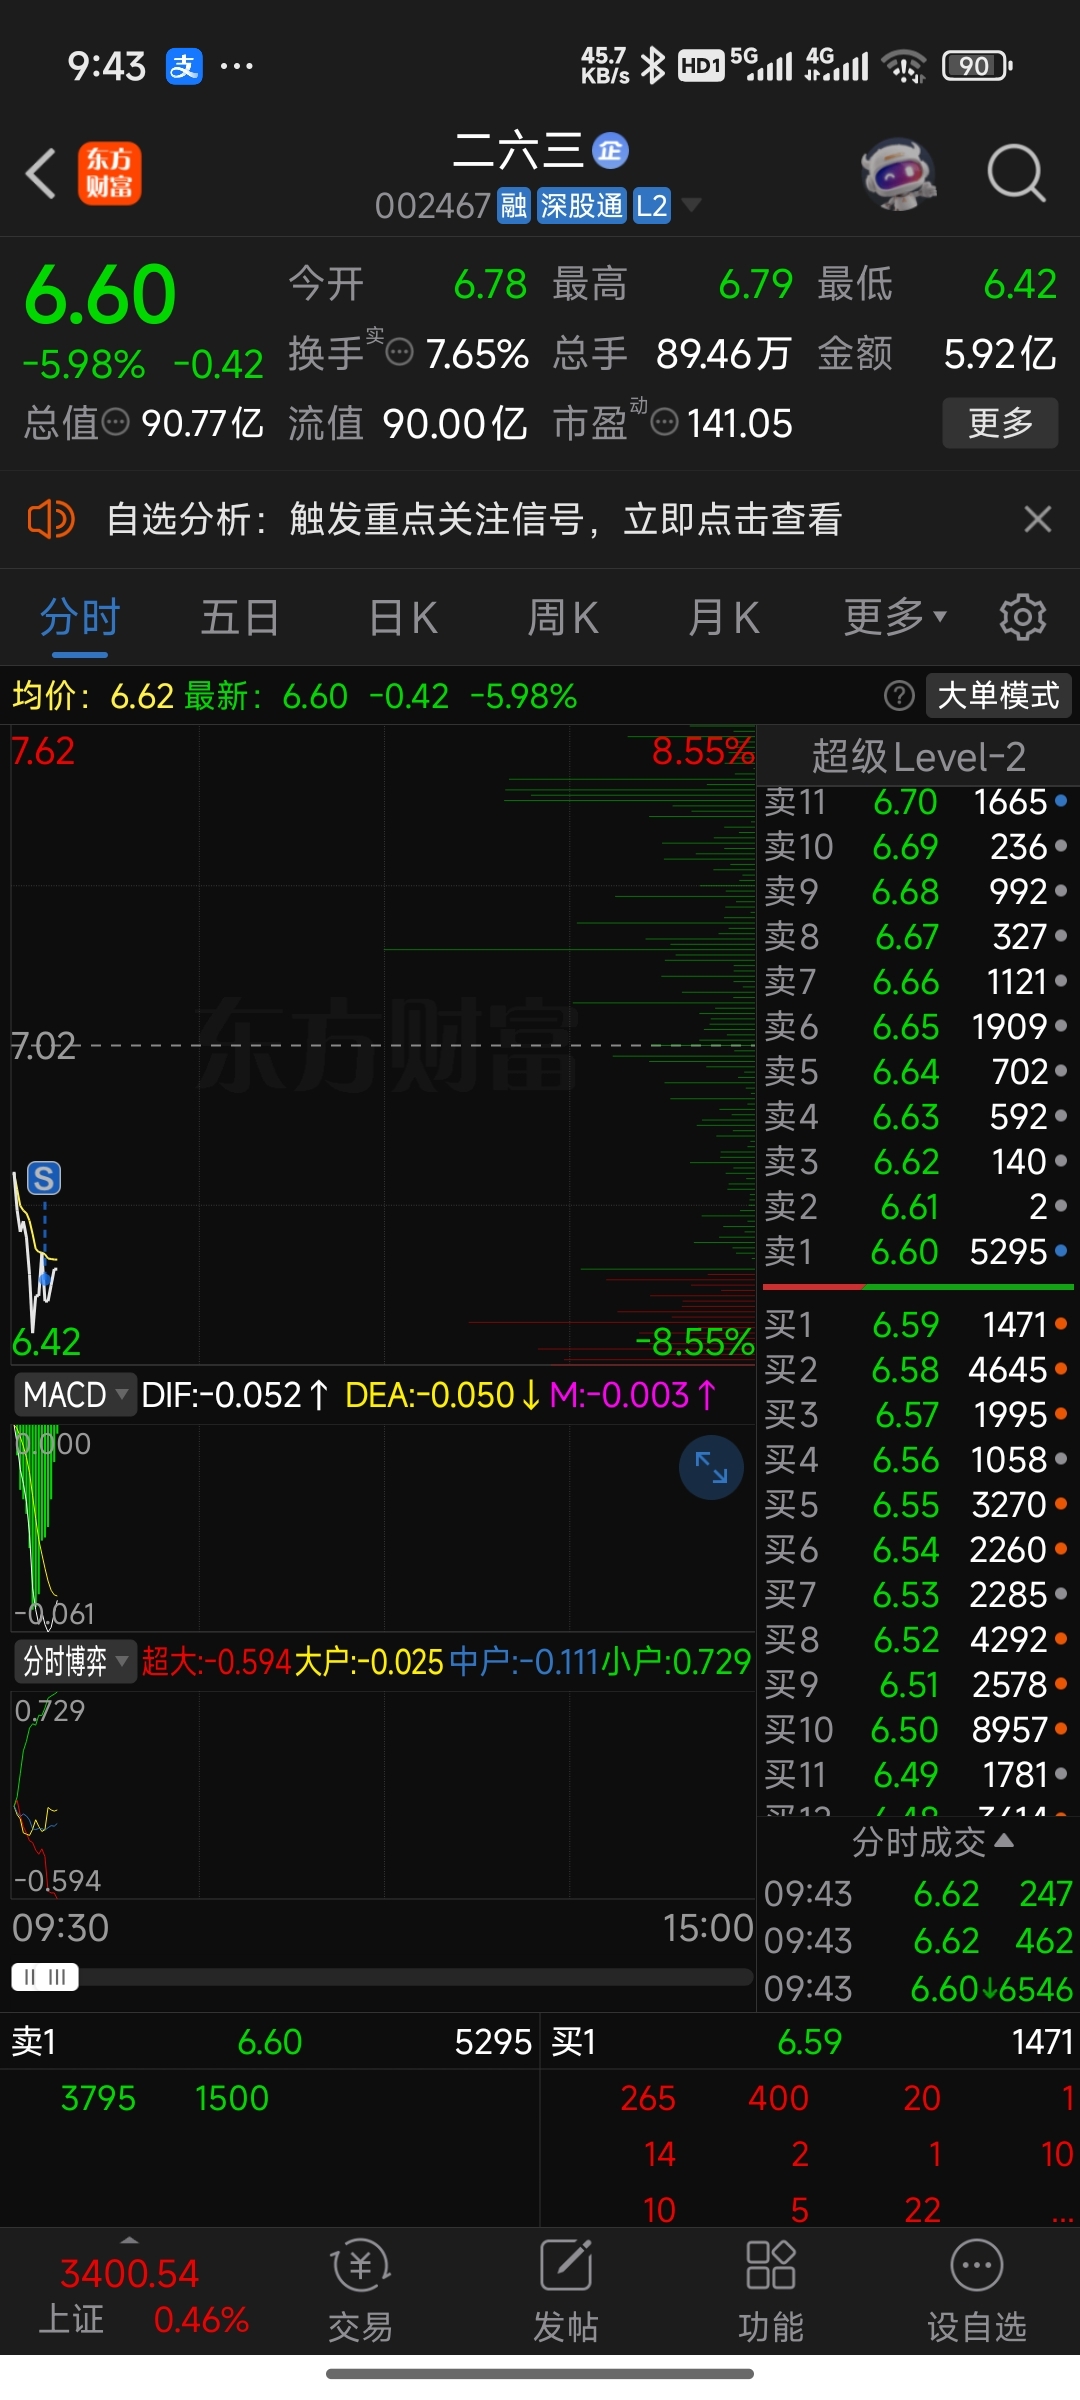Select 卖2 order row at 6.61

(917, 1207)
